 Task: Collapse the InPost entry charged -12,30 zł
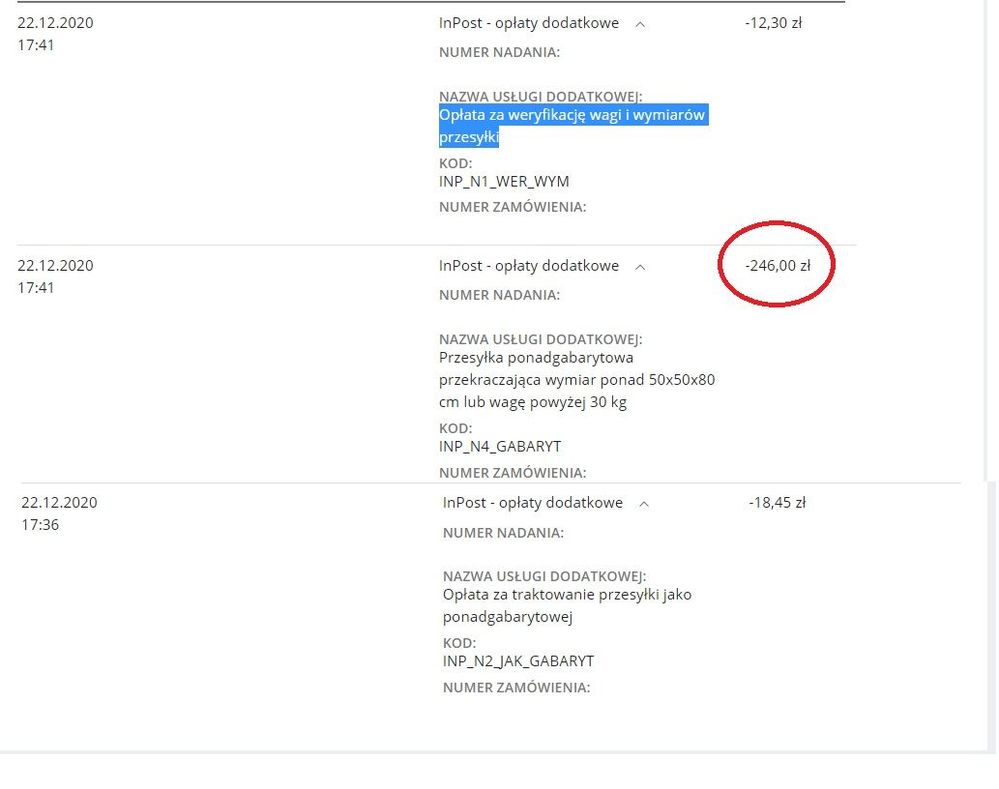(x=640, y=23)
